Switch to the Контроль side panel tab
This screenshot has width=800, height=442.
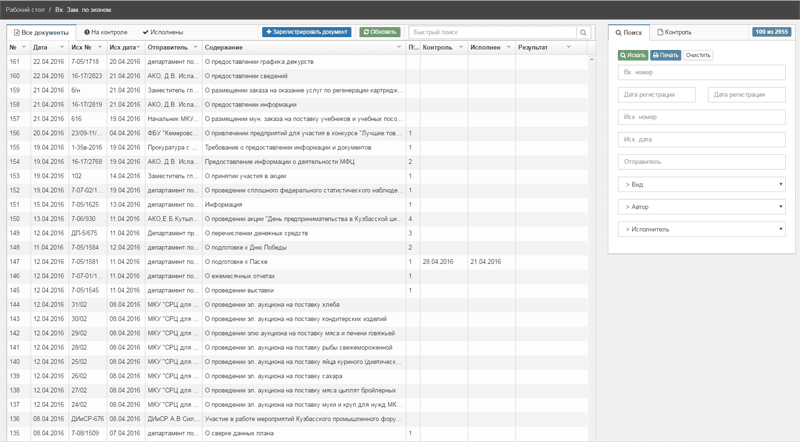click(674, 32)
